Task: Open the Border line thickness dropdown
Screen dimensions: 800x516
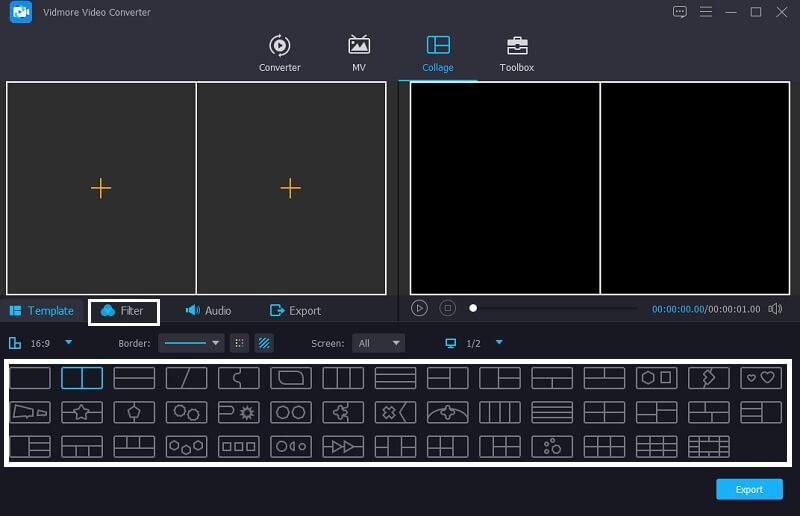Action: coord(191,343)
